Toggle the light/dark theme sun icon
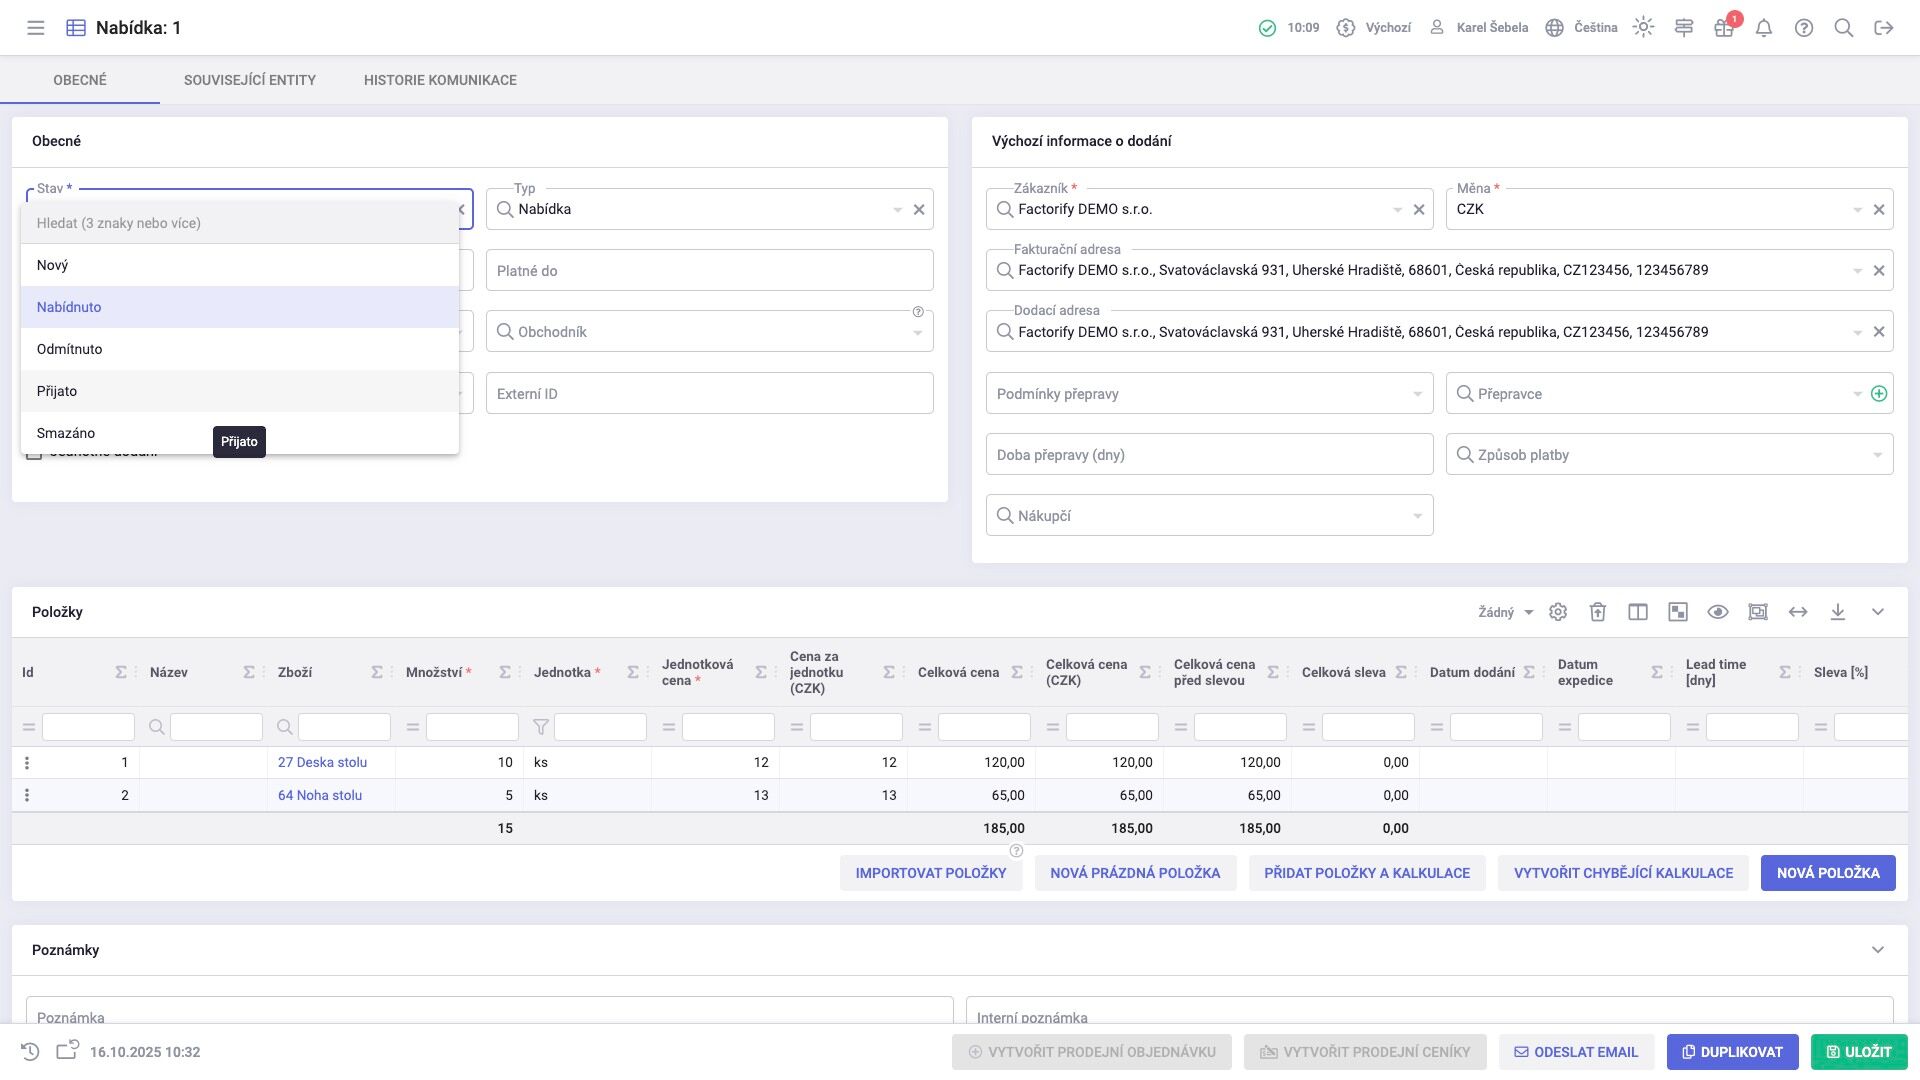The image size is (1920, 1080). tap(1643, 28)
